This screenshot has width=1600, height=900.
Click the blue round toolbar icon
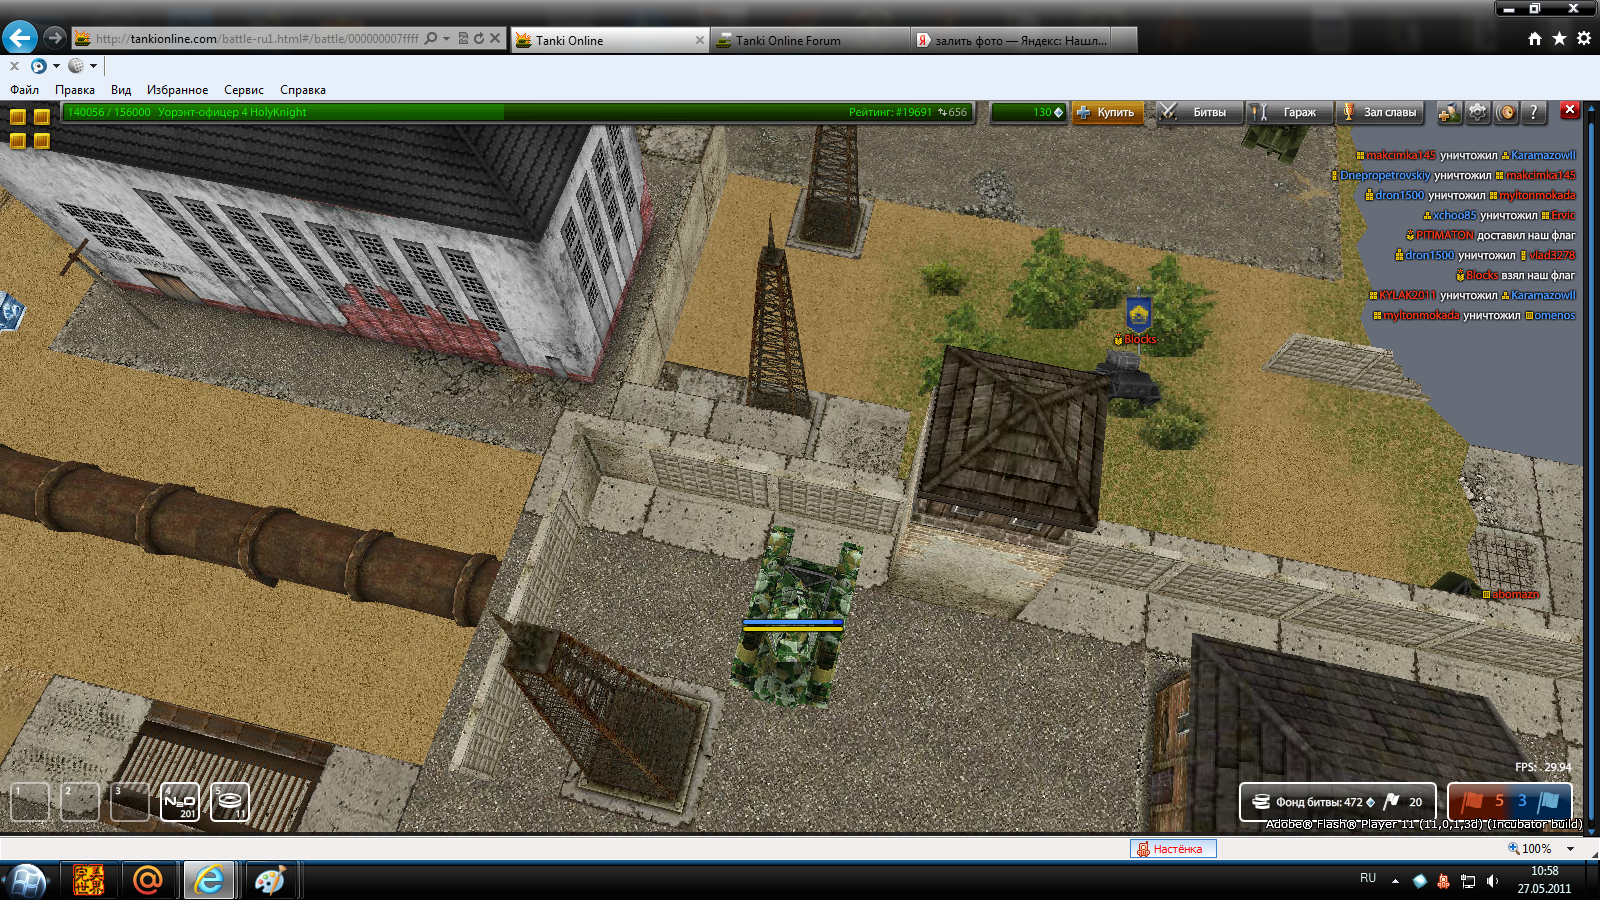pyautogui.click(x=39, y=66)
